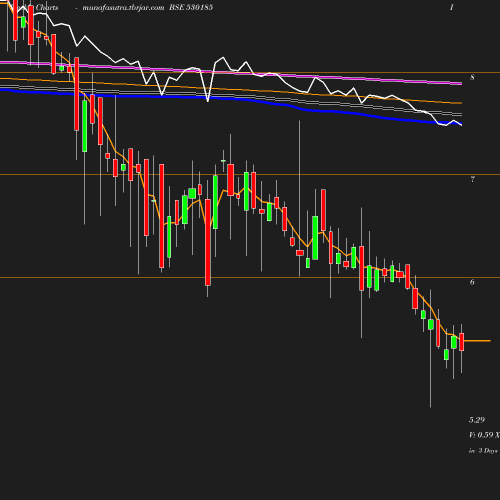Viewport: 500px width, 500px height.
Task: Select the 5.29 last price value
Action: click(x=477, y=420)
